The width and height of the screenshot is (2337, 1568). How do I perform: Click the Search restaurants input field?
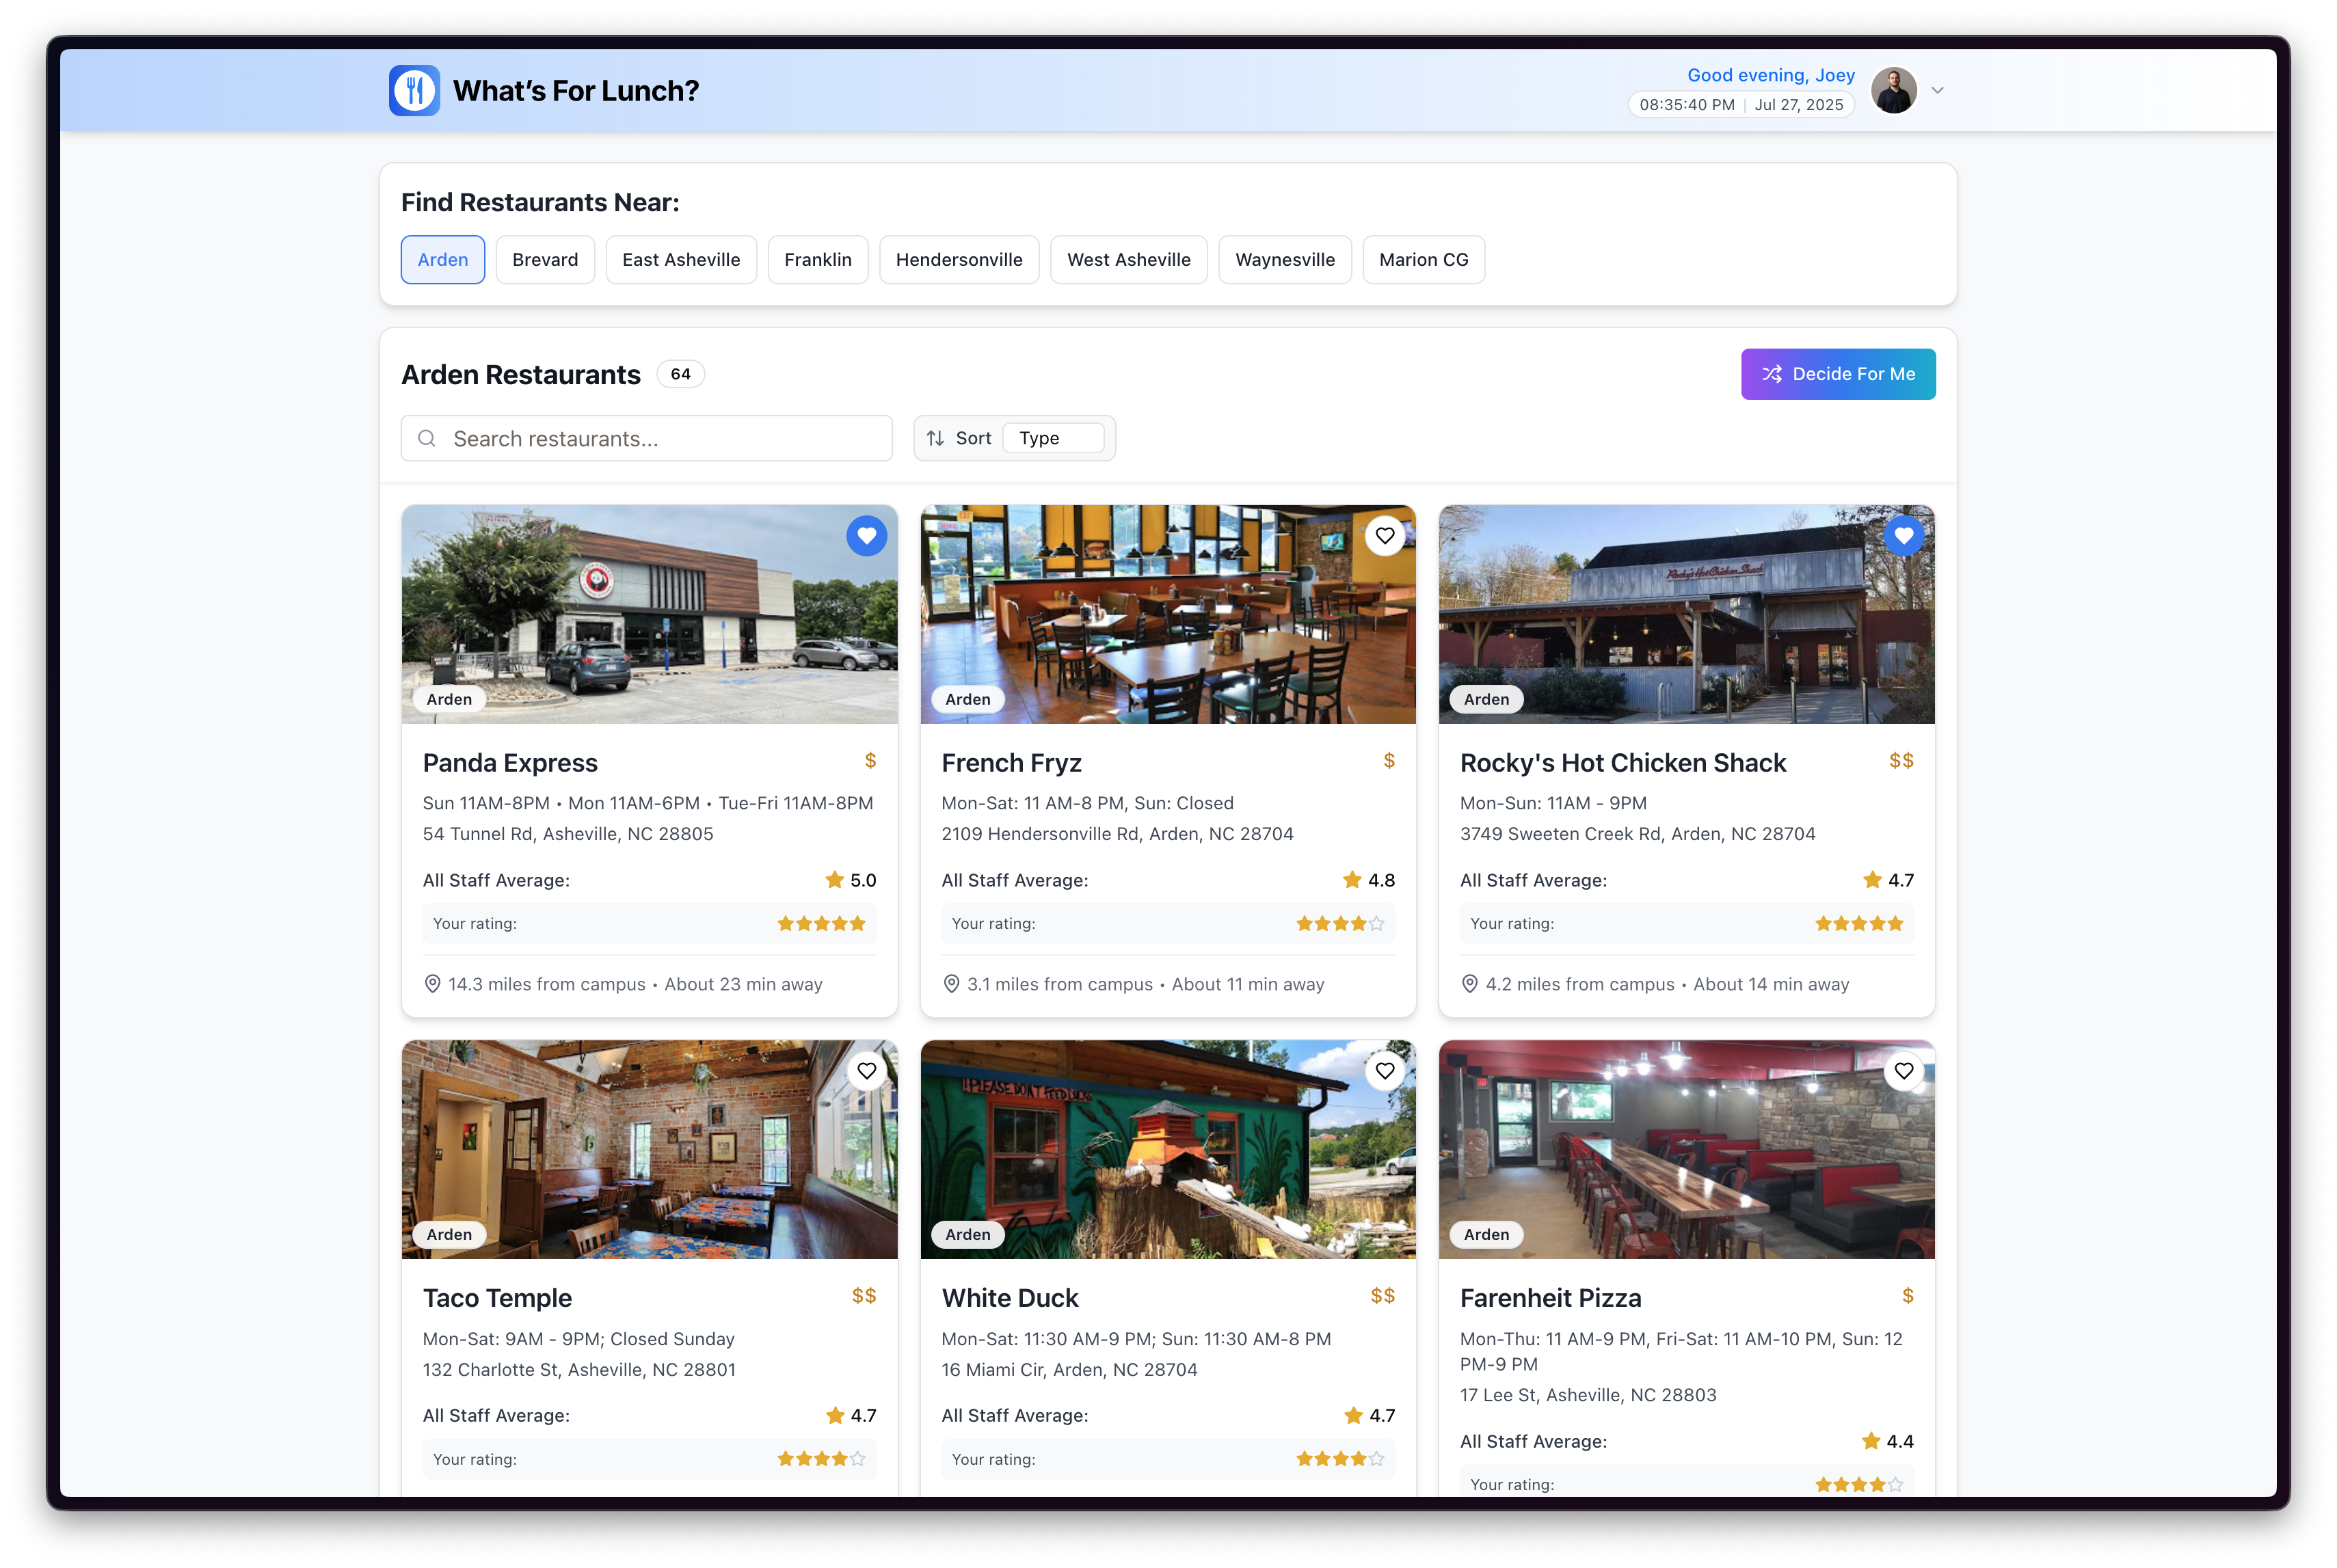pyautogui.click(x=647, y=439)
